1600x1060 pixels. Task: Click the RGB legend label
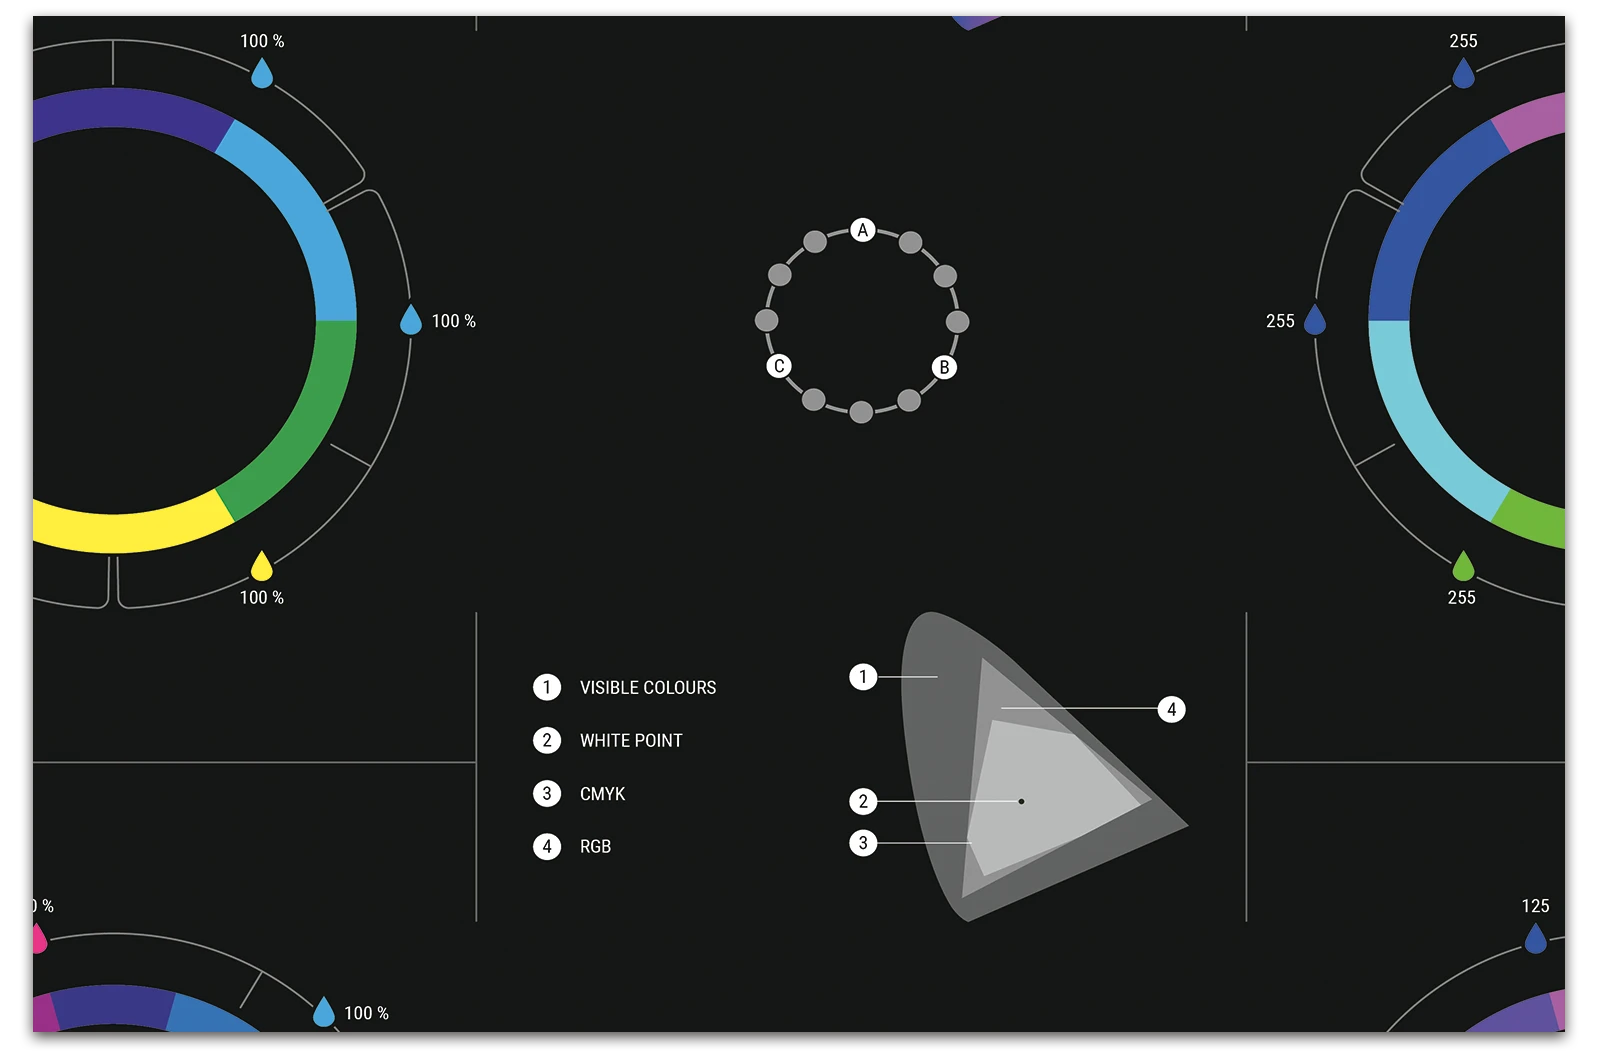coord(595,846)
